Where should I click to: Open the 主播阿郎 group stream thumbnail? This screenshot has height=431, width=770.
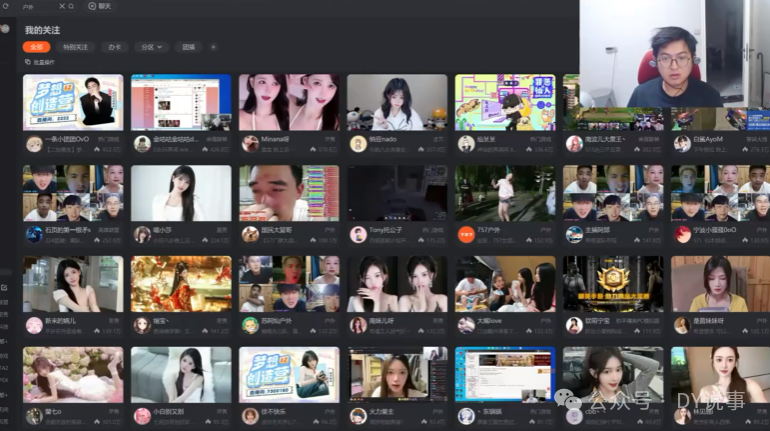pos(613,193)
